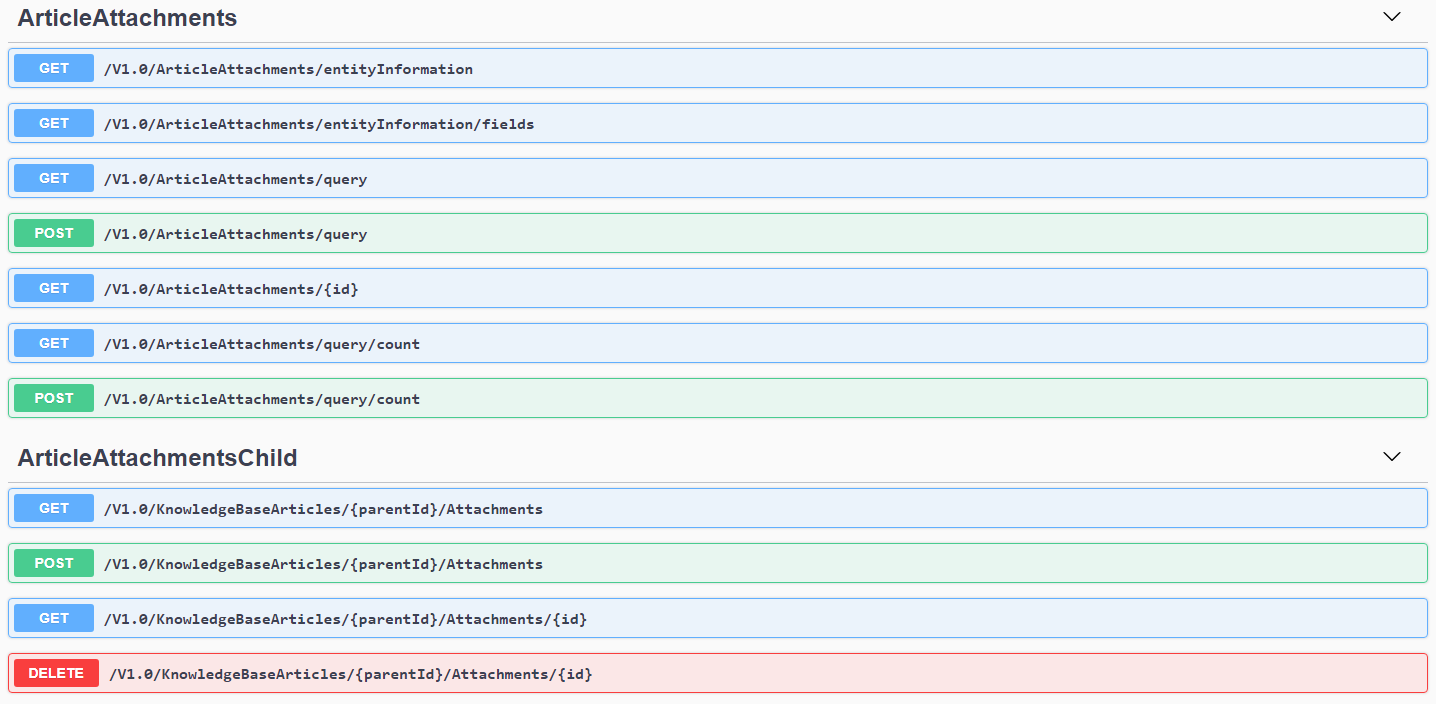
Task: Click POST badge for ArticleAttachments/query
Action: (54, 234)
